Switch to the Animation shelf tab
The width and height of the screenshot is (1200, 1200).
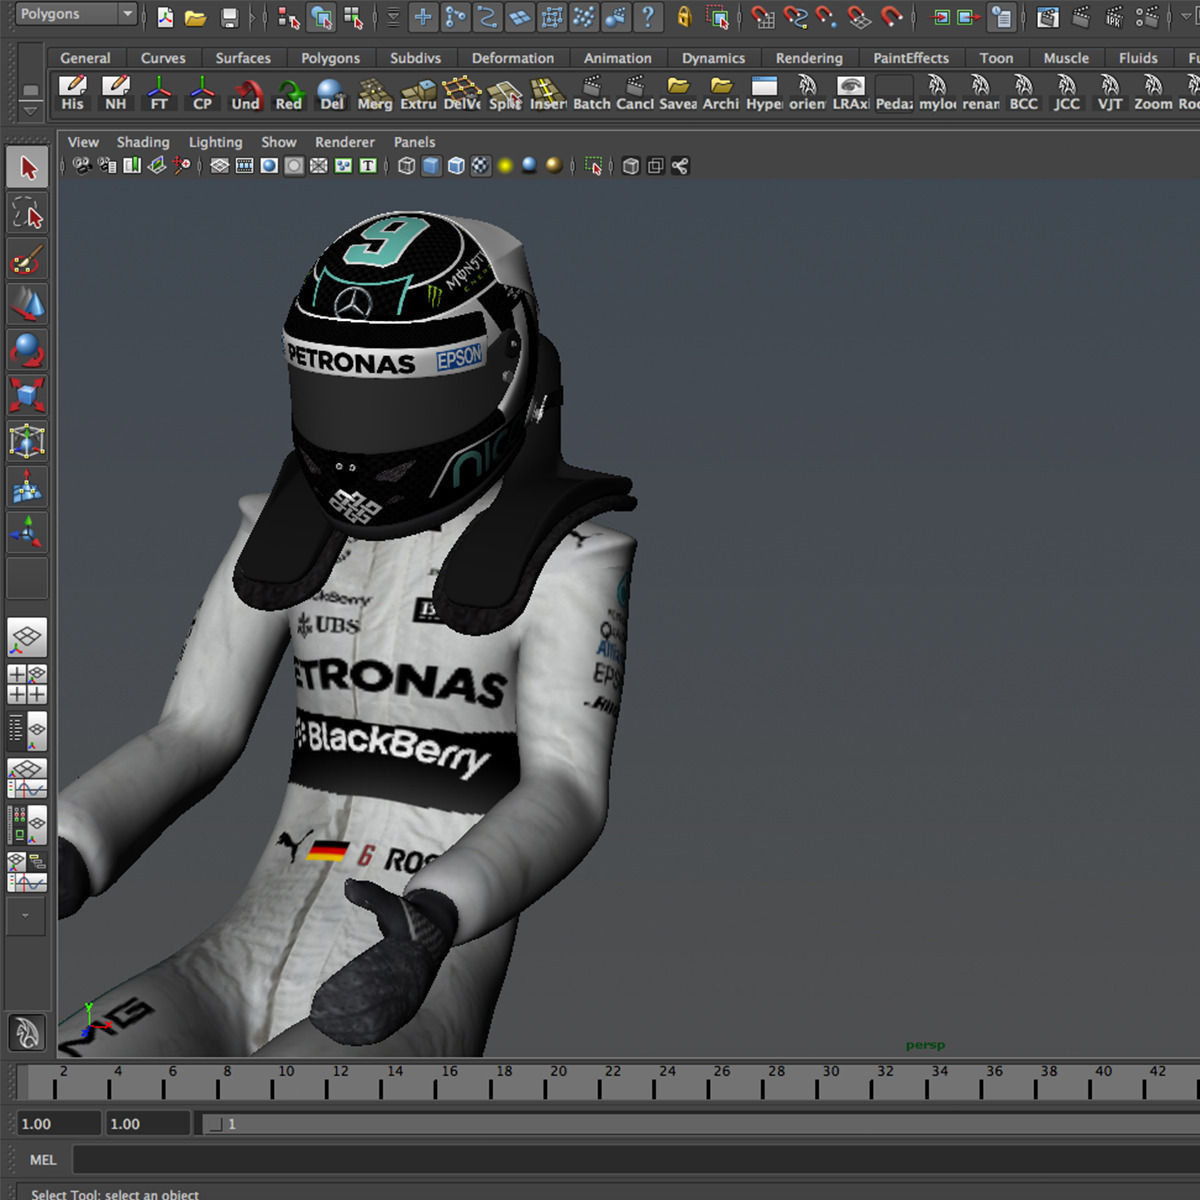[618, 58]
